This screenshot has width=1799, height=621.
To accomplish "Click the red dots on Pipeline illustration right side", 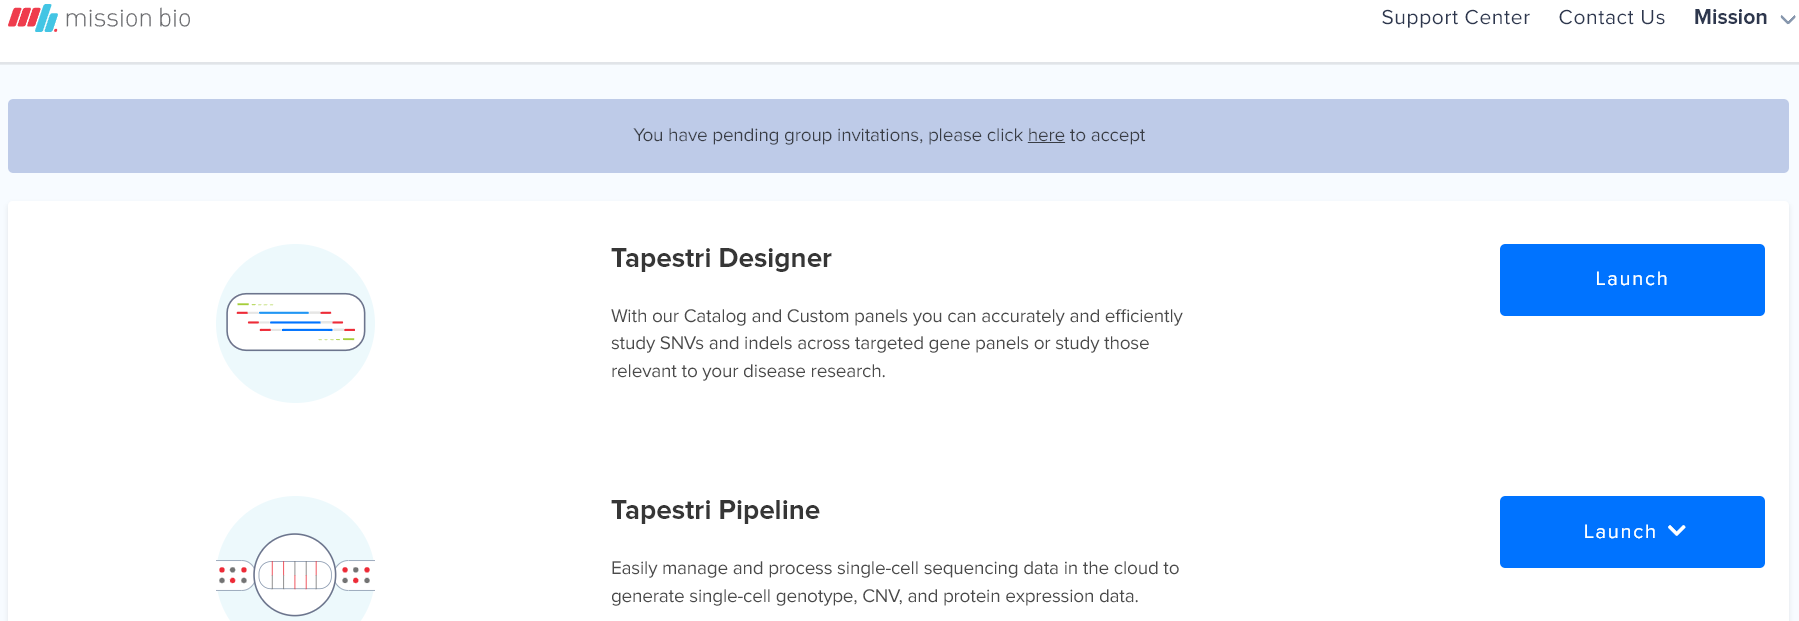I will click(x=356, y=575).
